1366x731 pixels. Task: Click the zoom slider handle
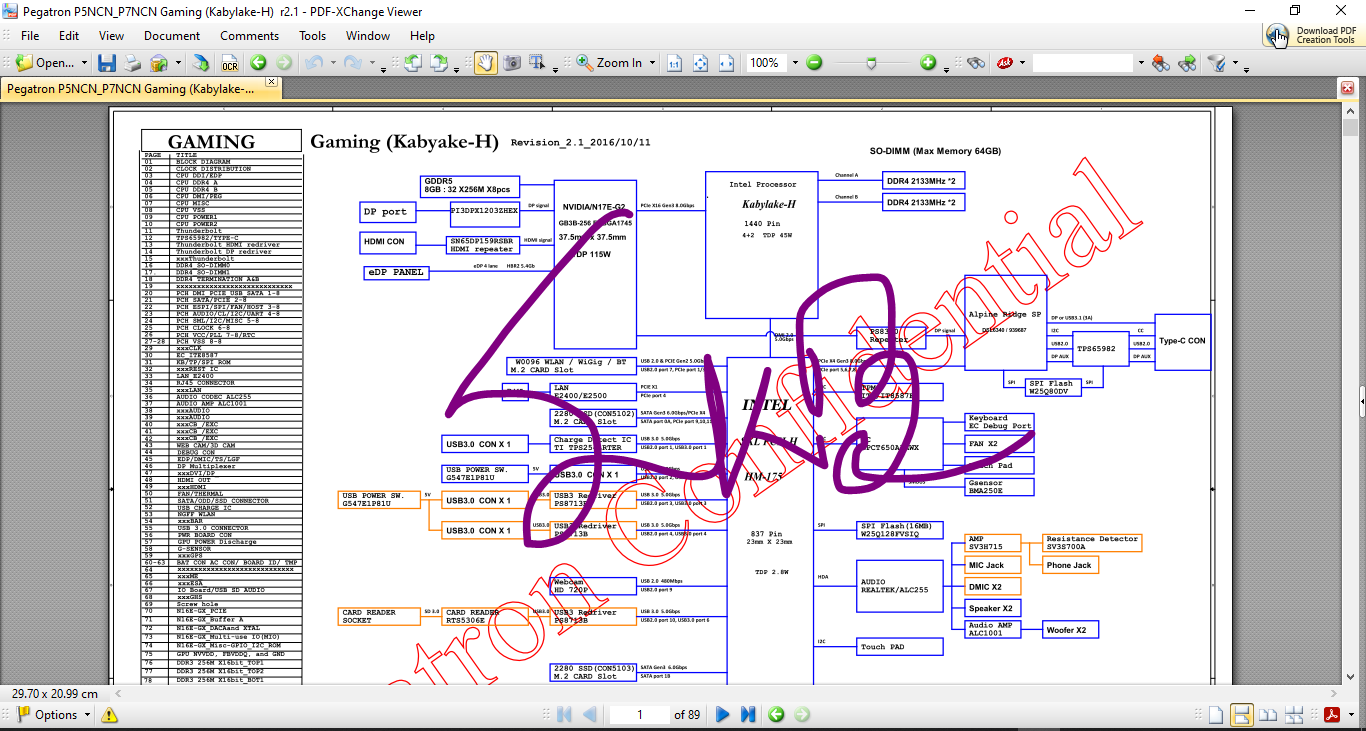point(872,62)
